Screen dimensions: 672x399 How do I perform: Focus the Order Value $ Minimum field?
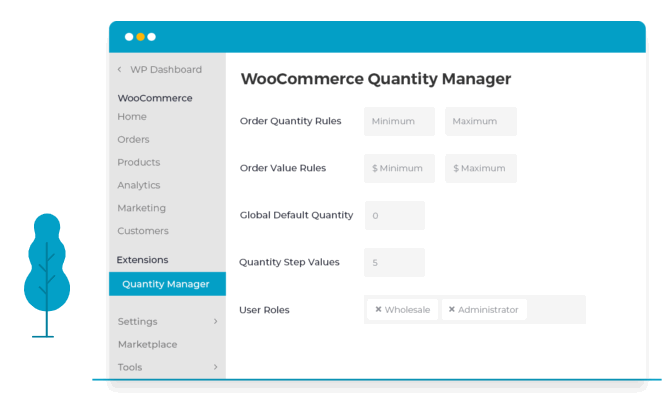pyautogui.click(x=399, y=168)
